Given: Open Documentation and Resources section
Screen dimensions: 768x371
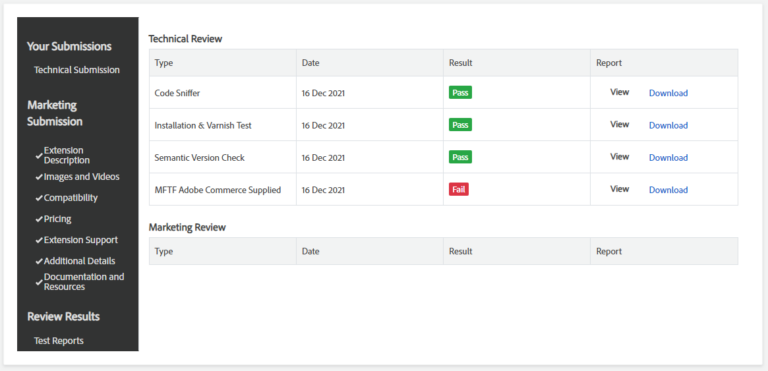Looking at the screenshot, I should (84, 282).
